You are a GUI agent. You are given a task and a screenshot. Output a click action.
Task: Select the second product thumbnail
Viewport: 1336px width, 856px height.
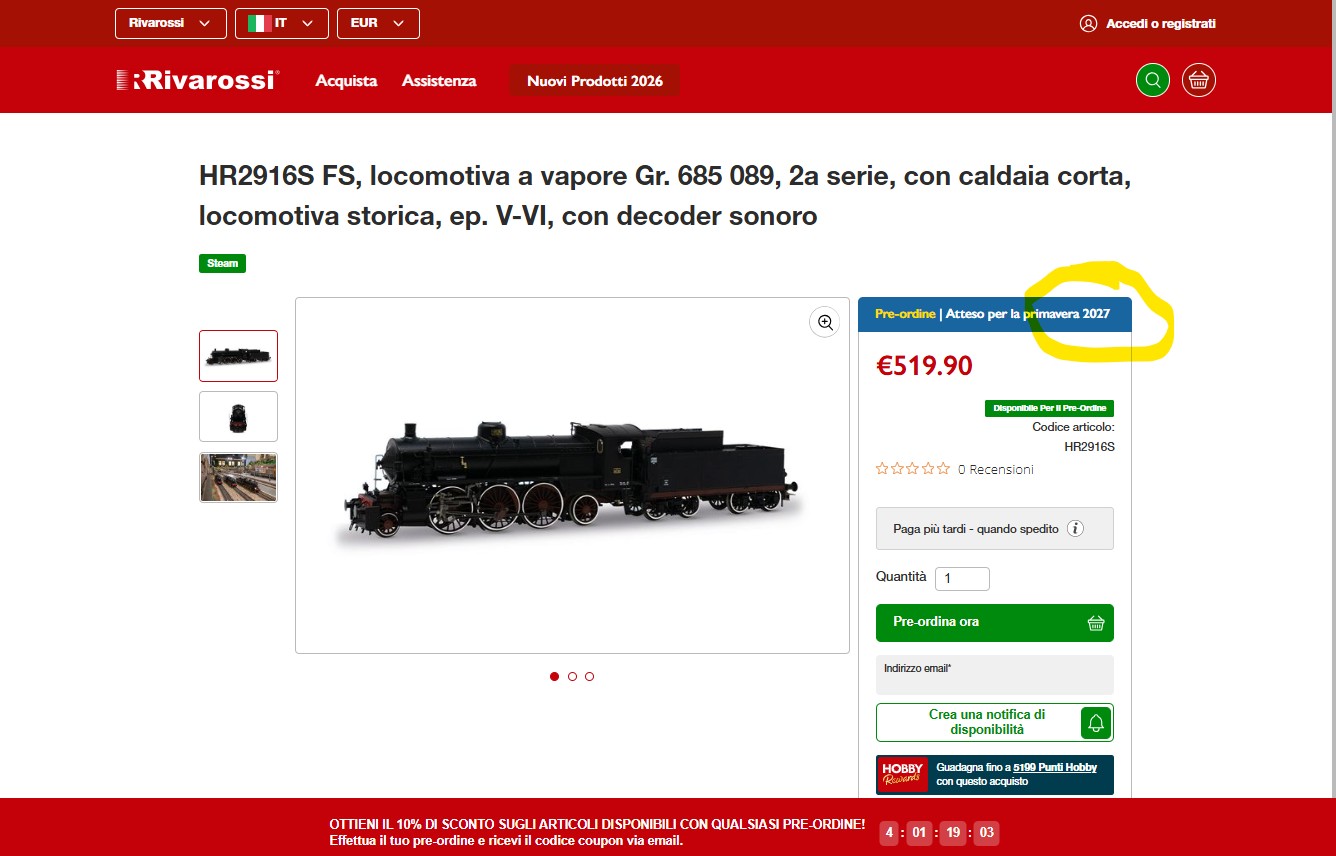coord(238,416)
